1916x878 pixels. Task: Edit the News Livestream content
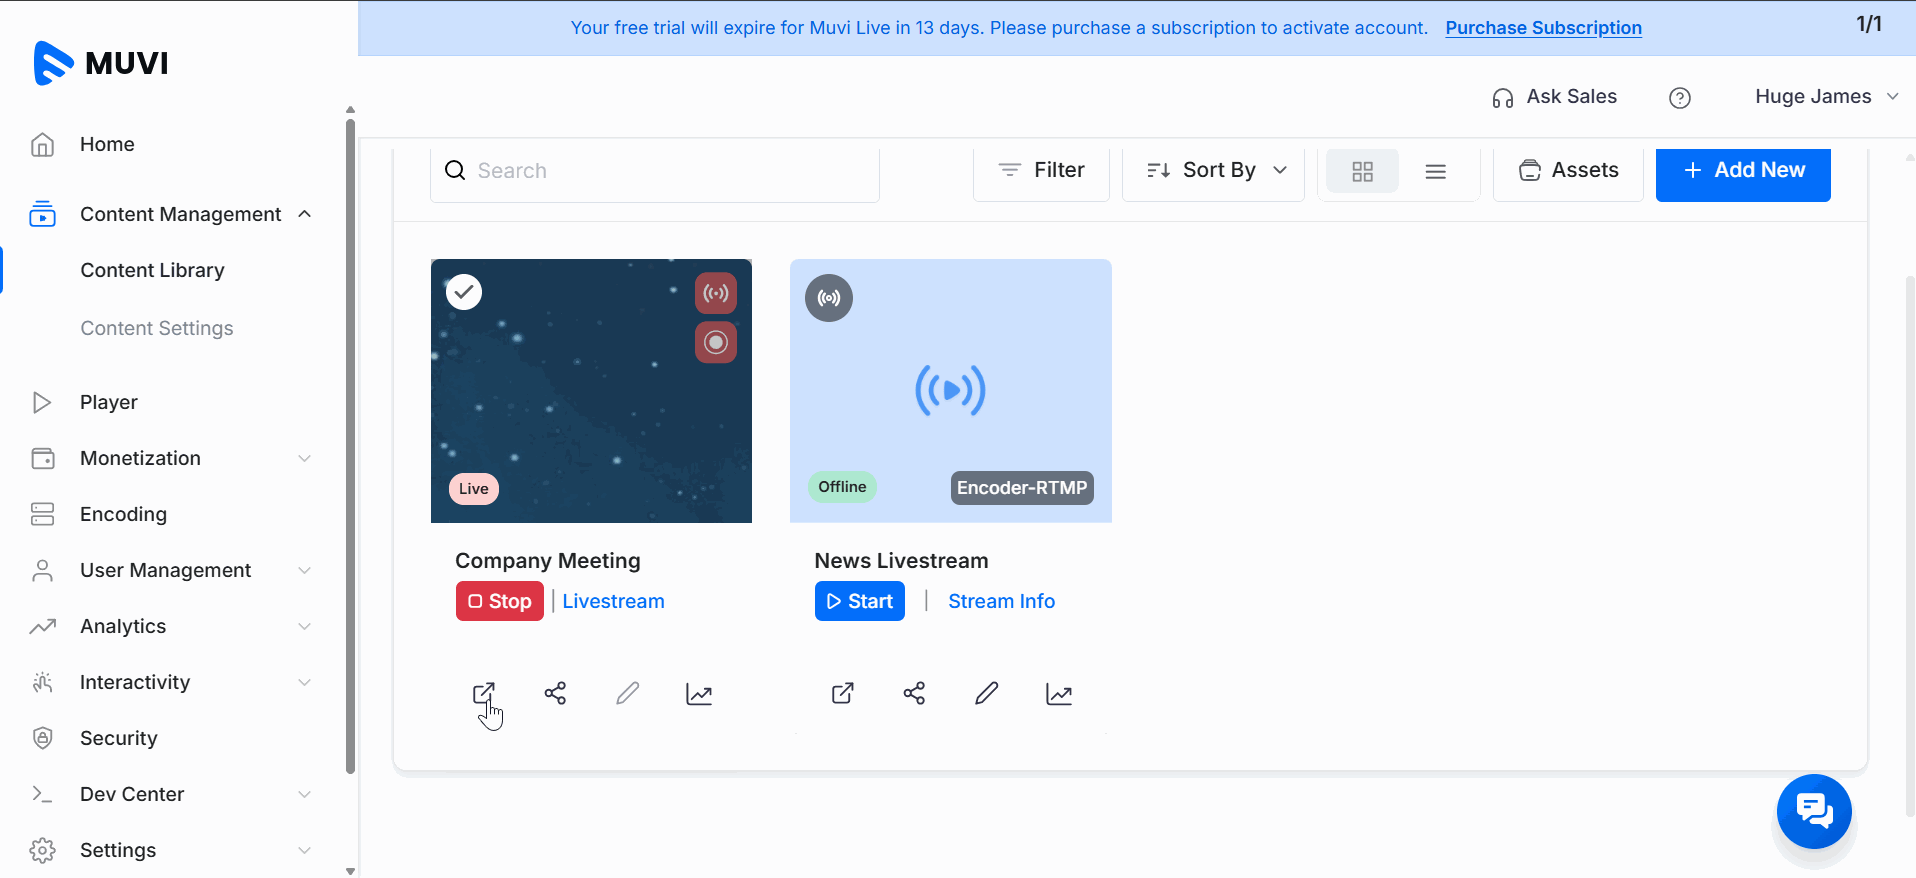(x=986, y=693)
